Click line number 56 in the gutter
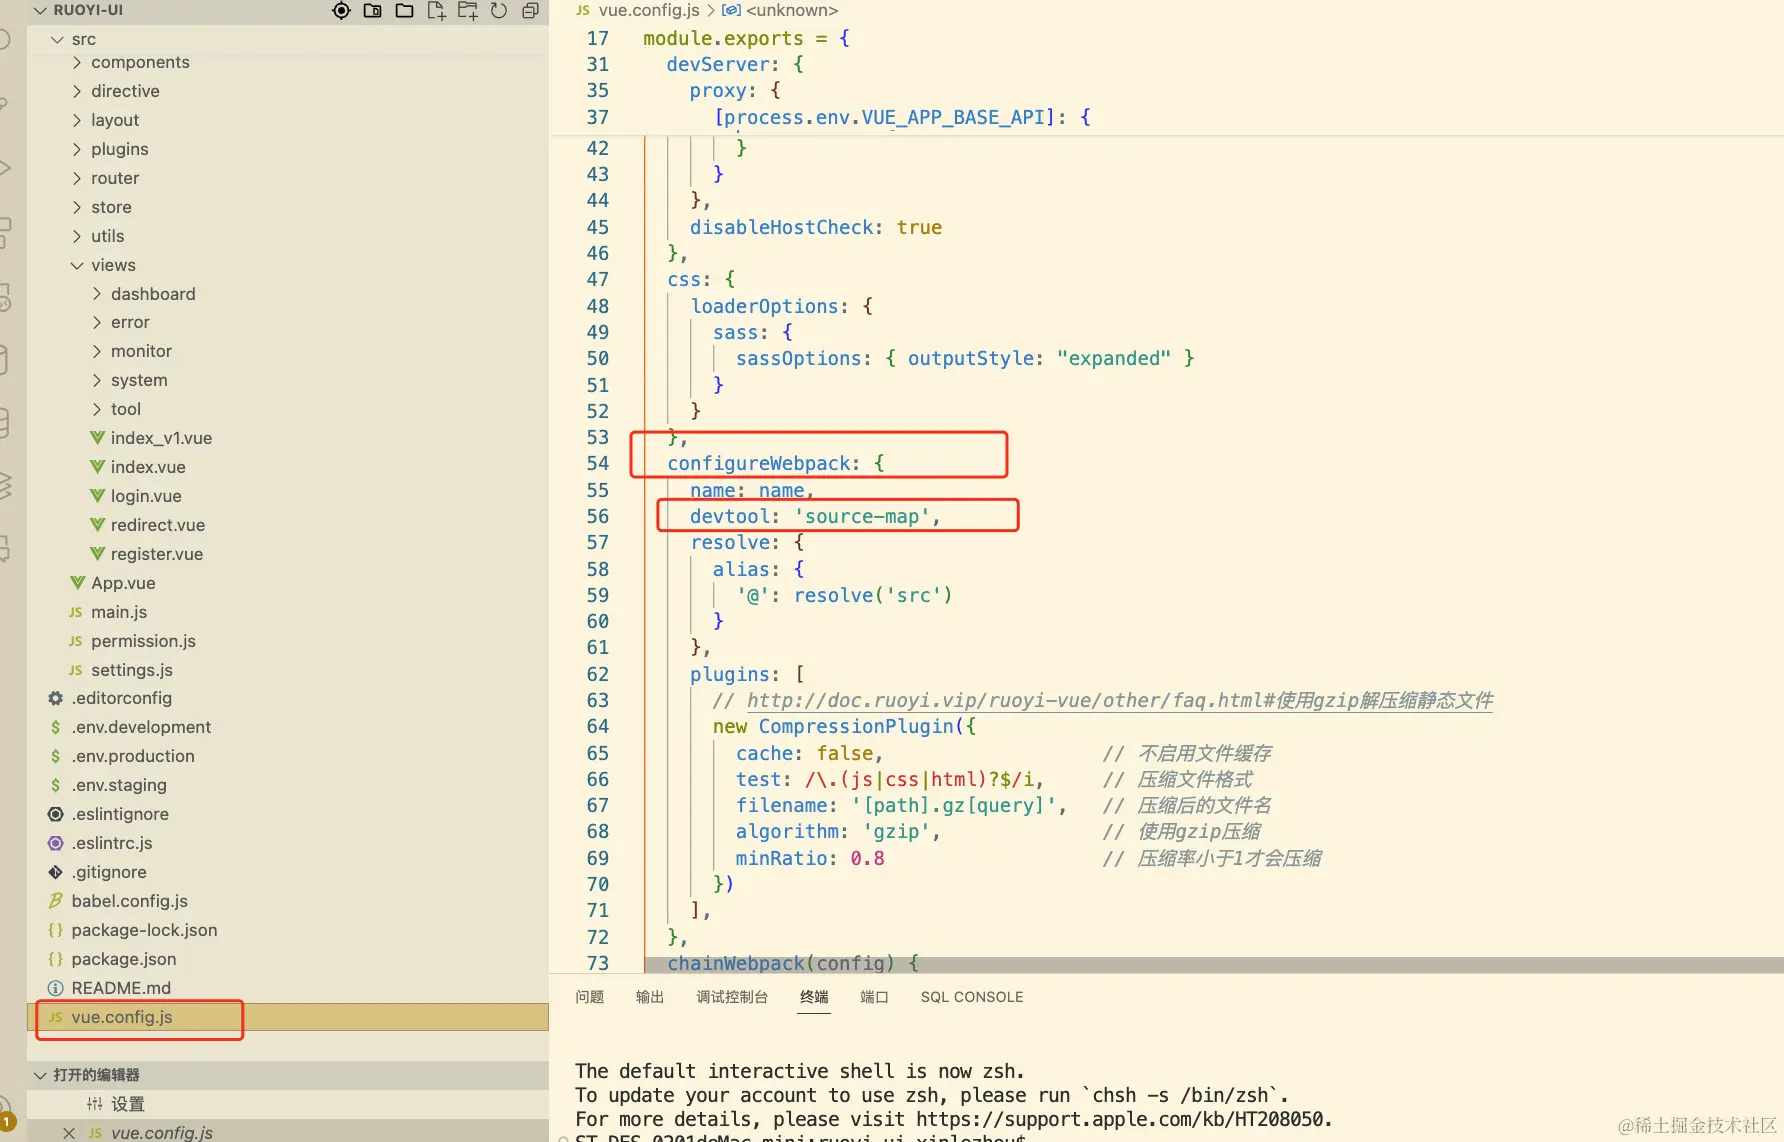1784x1142 pixels. point(597,516)
